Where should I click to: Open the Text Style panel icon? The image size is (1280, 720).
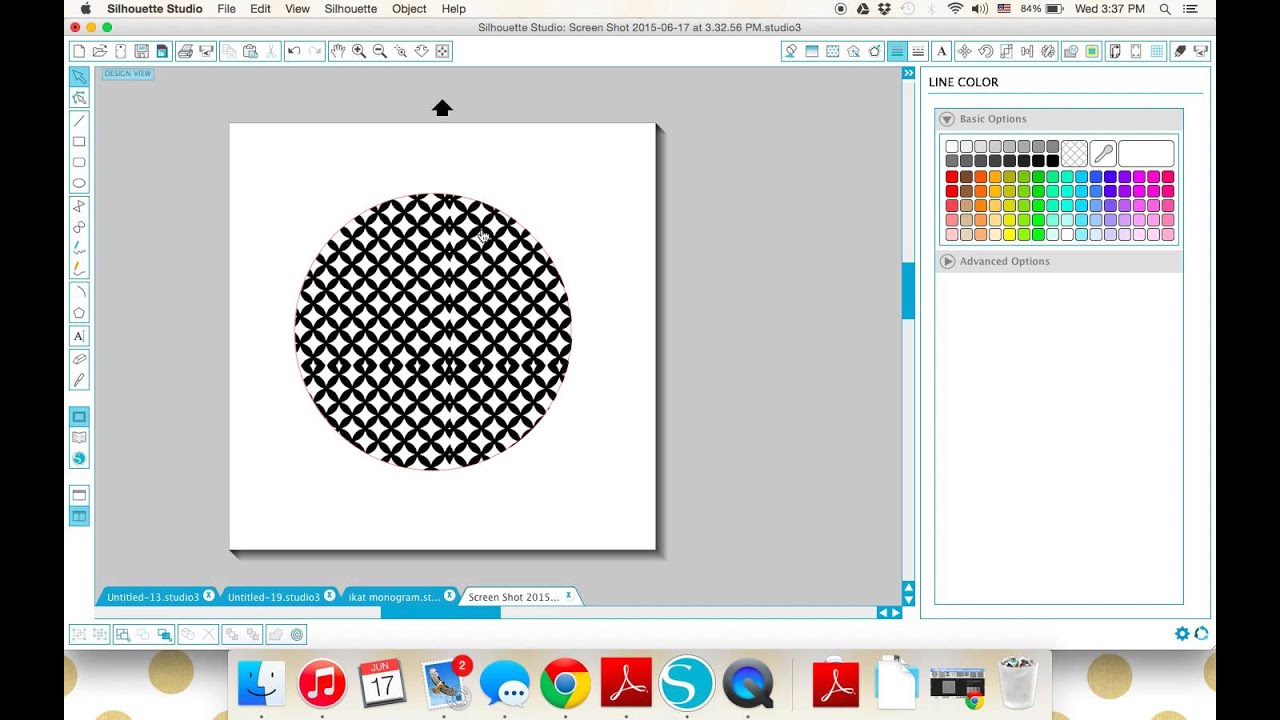942,51
